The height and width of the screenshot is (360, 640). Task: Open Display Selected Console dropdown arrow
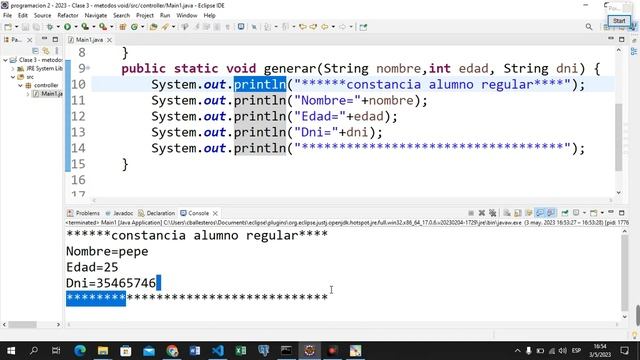pyautogui.click(x=584, y=213)
